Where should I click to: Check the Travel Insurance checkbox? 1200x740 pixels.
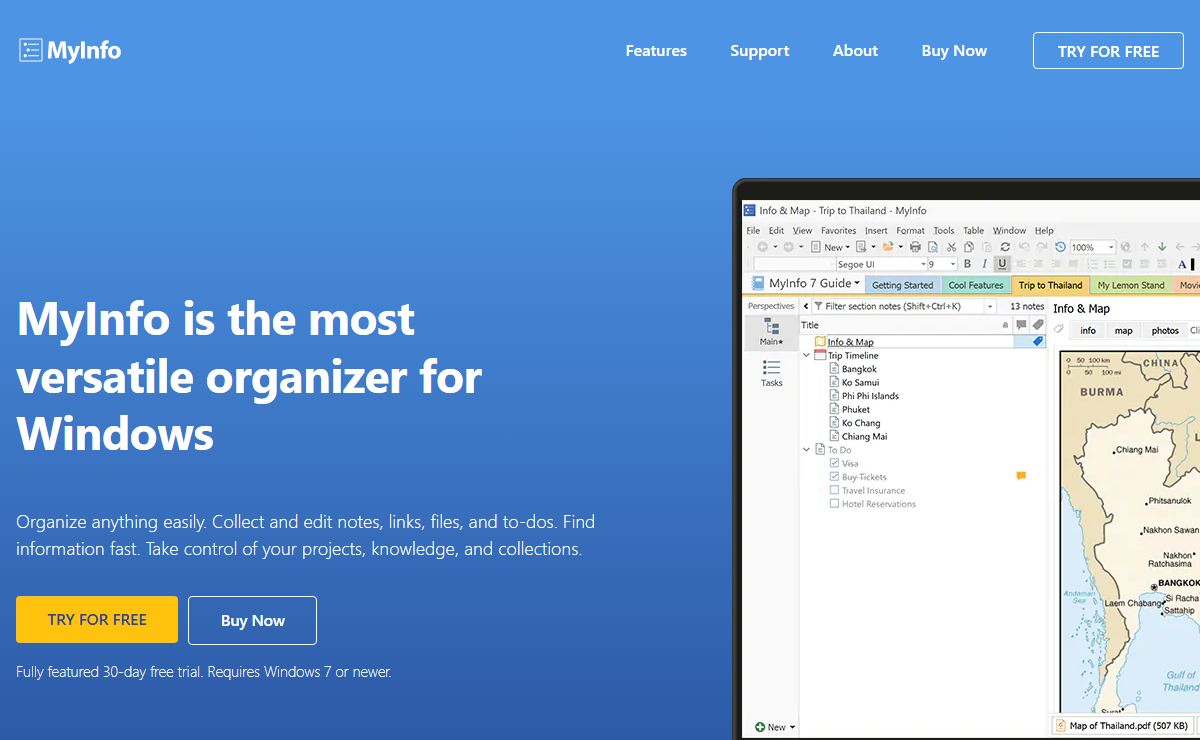tap(834, 490)
